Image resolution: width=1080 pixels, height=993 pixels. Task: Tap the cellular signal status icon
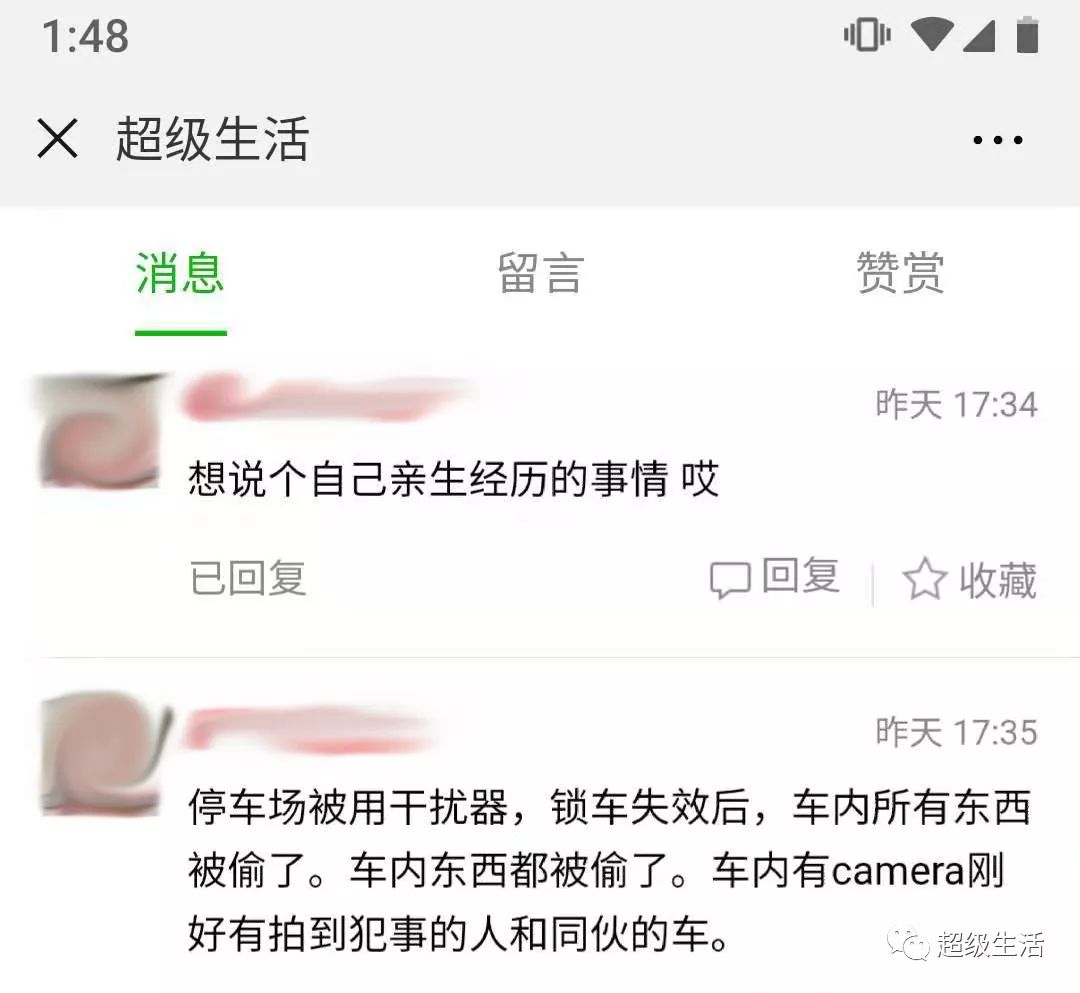979,36
